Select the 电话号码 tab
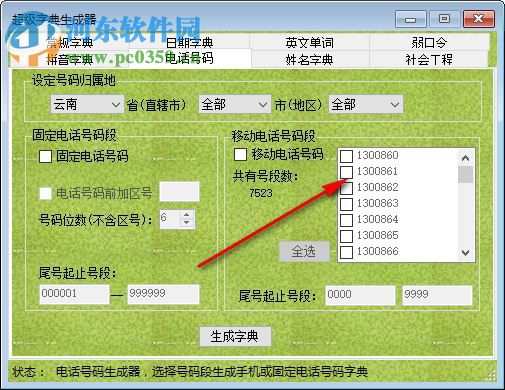 189,58
